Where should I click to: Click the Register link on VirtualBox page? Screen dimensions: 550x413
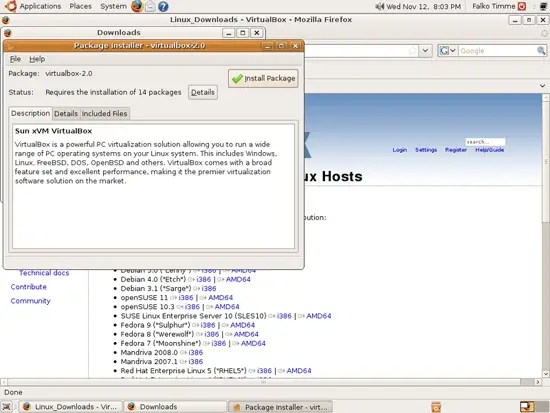click(x=456, y=150)
